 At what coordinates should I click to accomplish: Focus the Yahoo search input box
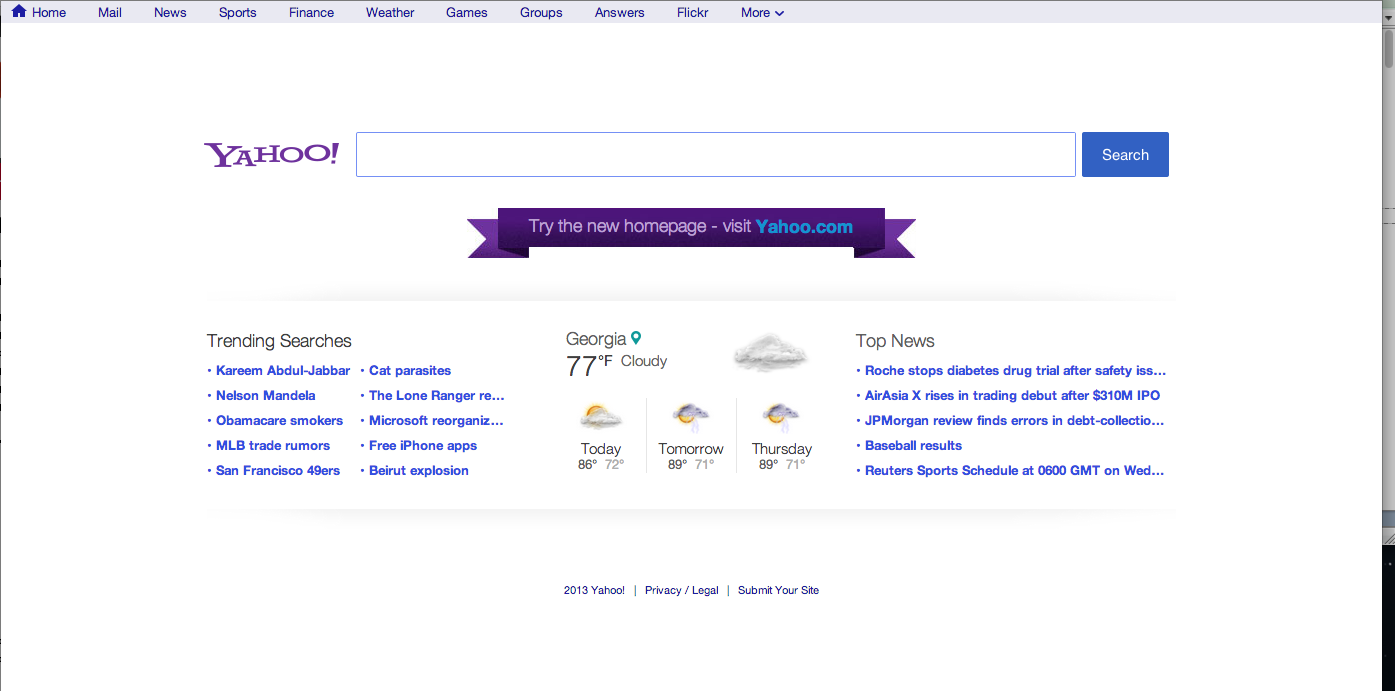point(716,155)
